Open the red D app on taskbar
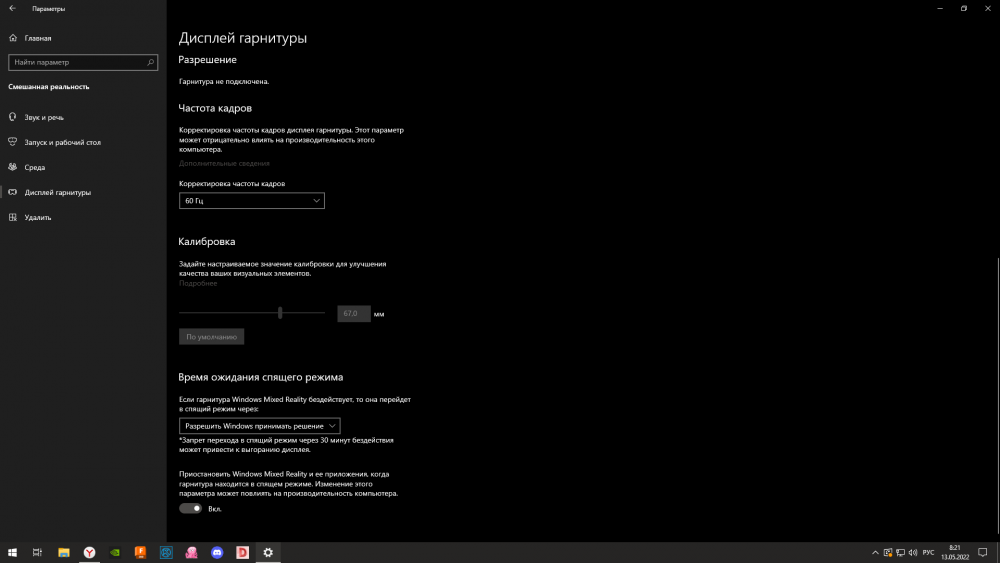 tap(242, 553)
